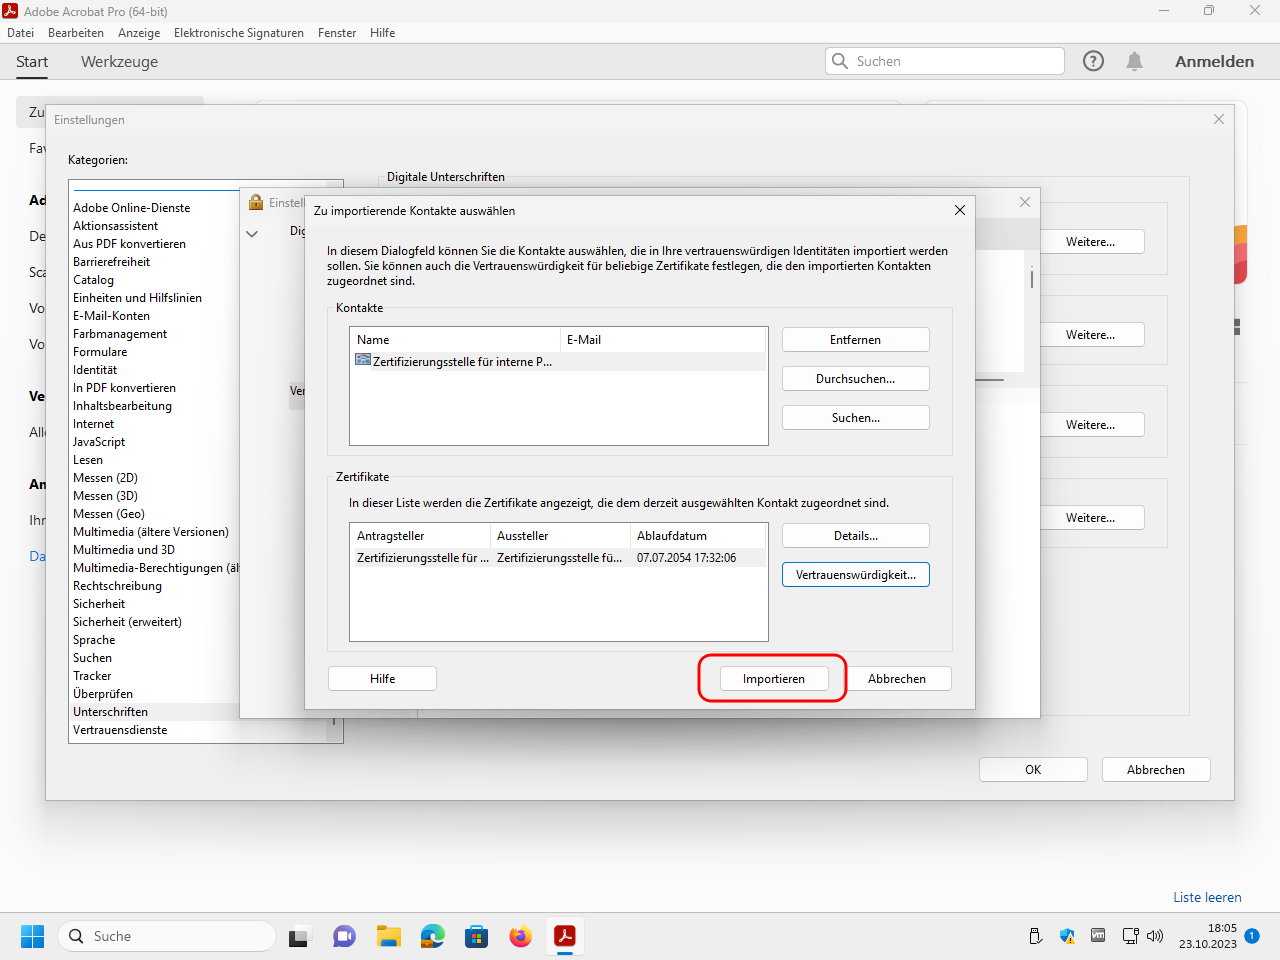Expand the chevron in Einstellungen dialog
The image size is (1280, 960).
click(252, 233)
